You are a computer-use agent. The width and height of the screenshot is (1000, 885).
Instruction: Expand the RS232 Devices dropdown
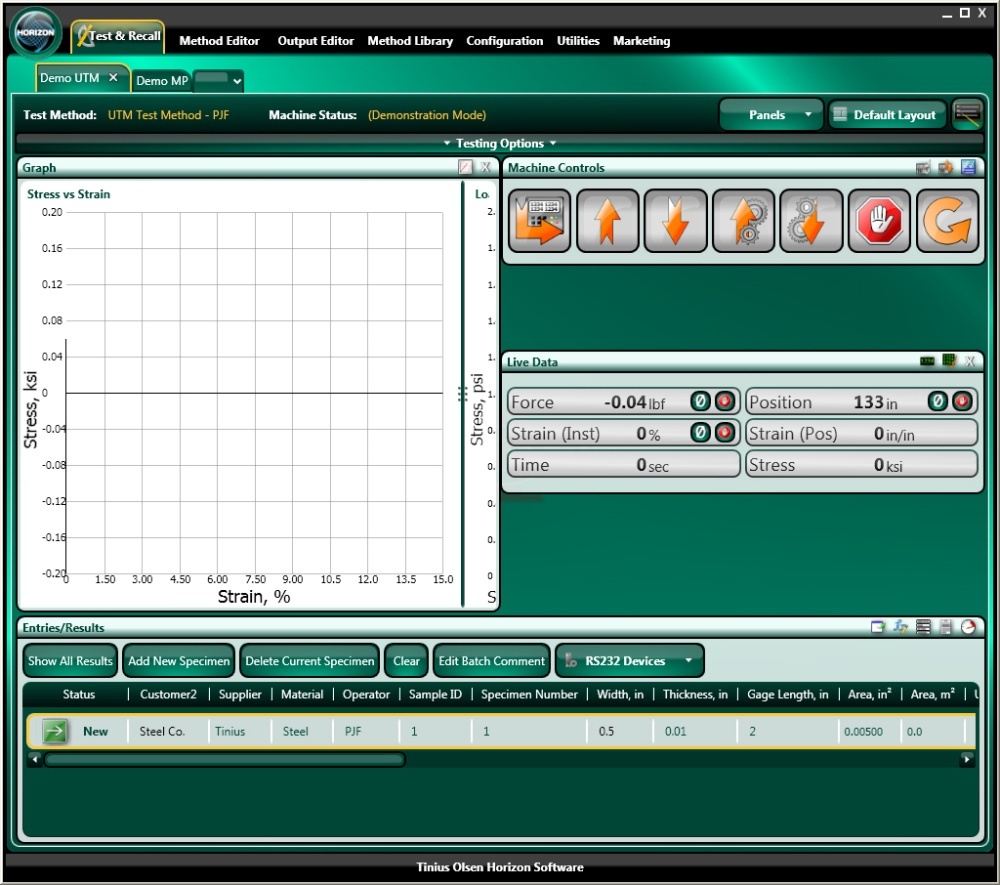[630, 661]
